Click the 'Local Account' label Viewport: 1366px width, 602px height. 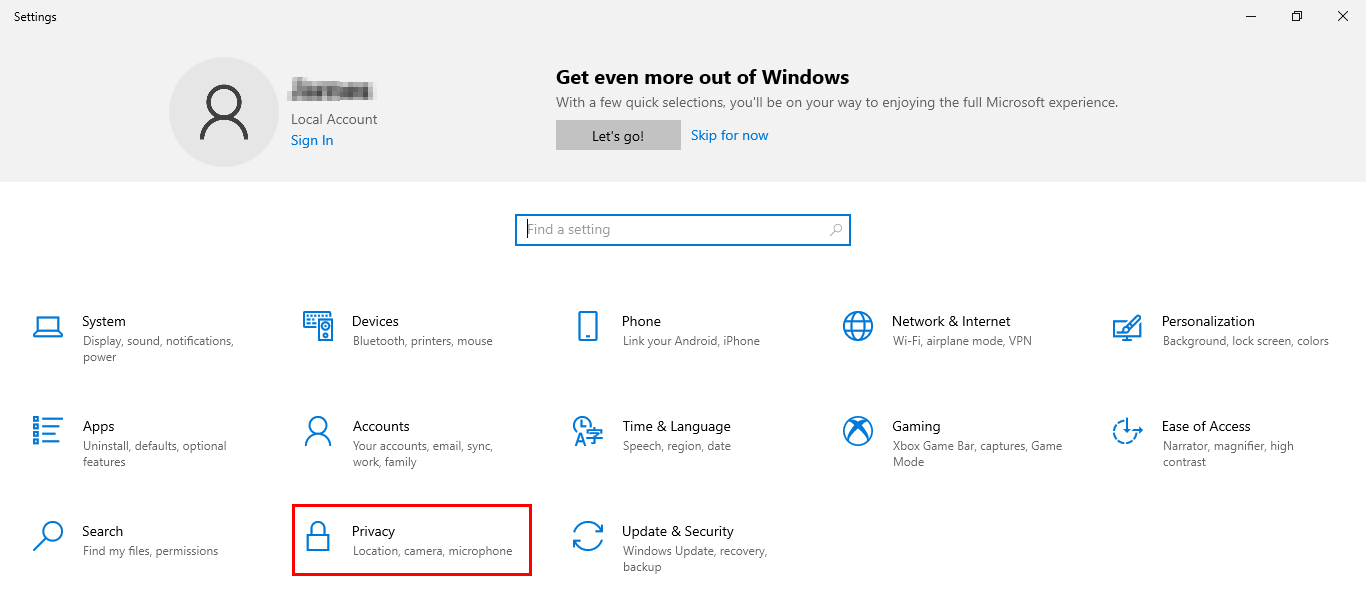[x=334, y=119]
